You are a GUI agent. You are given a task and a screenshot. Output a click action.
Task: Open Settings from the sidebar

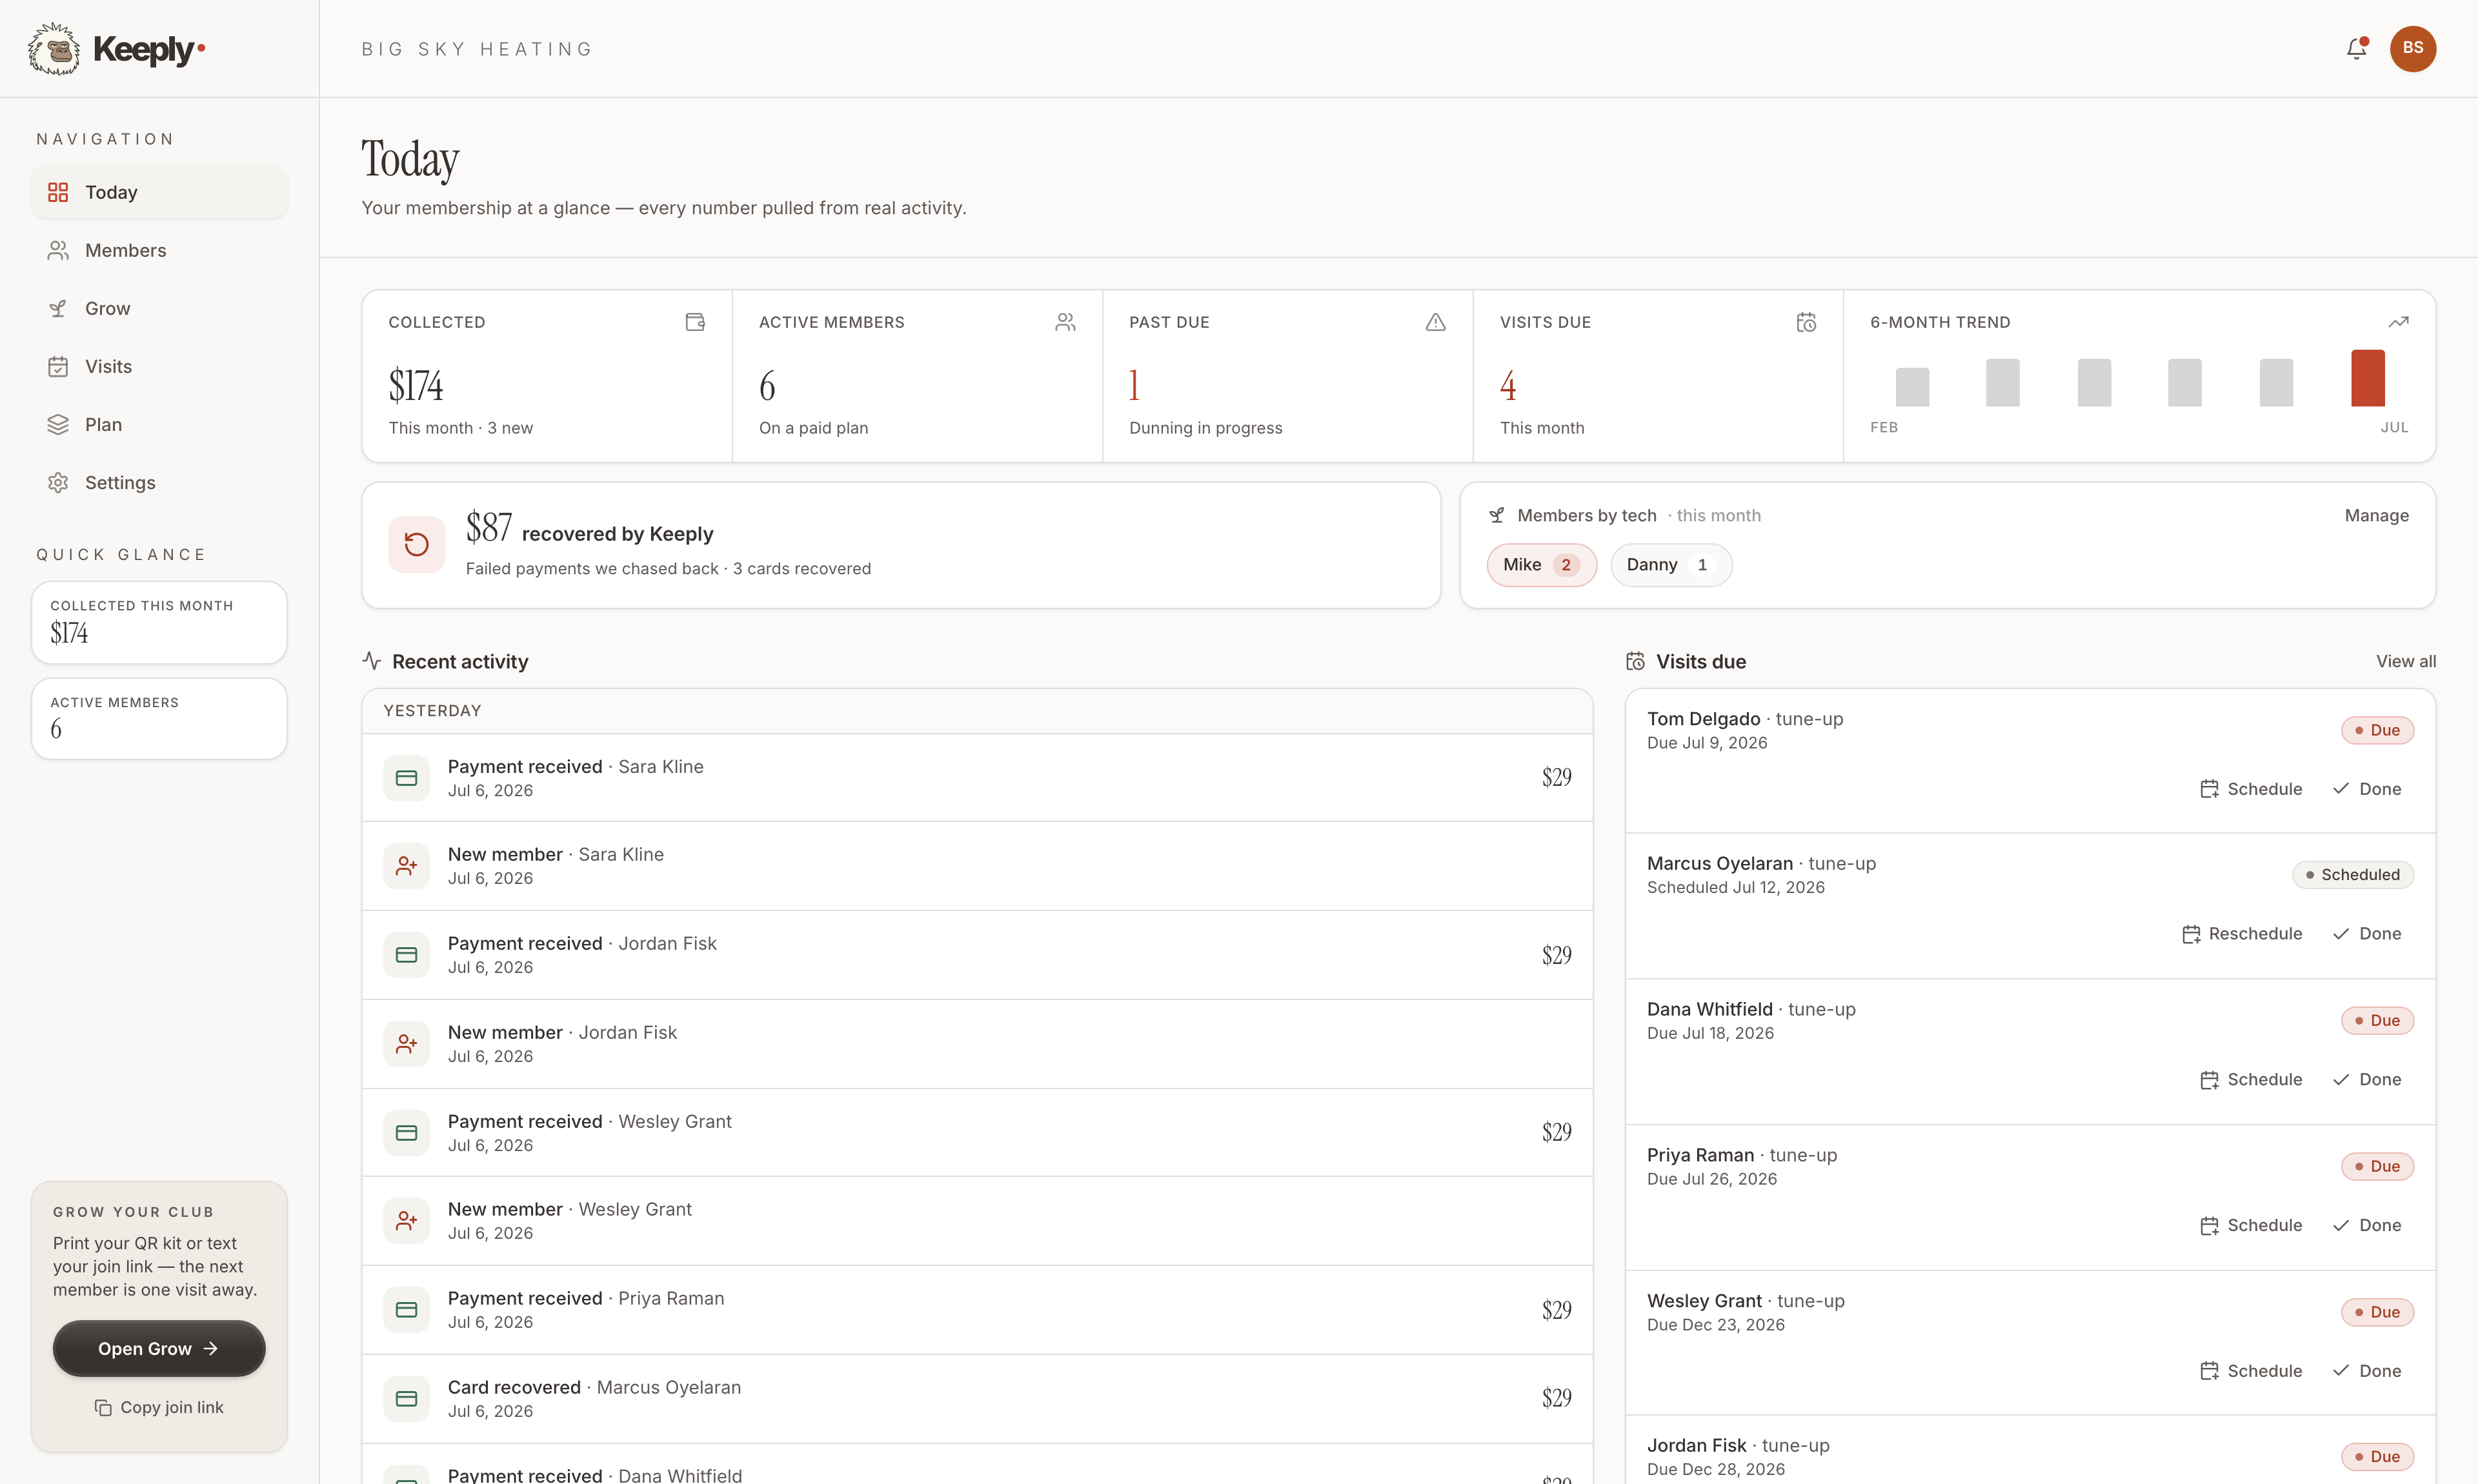[x=159, y=482]
